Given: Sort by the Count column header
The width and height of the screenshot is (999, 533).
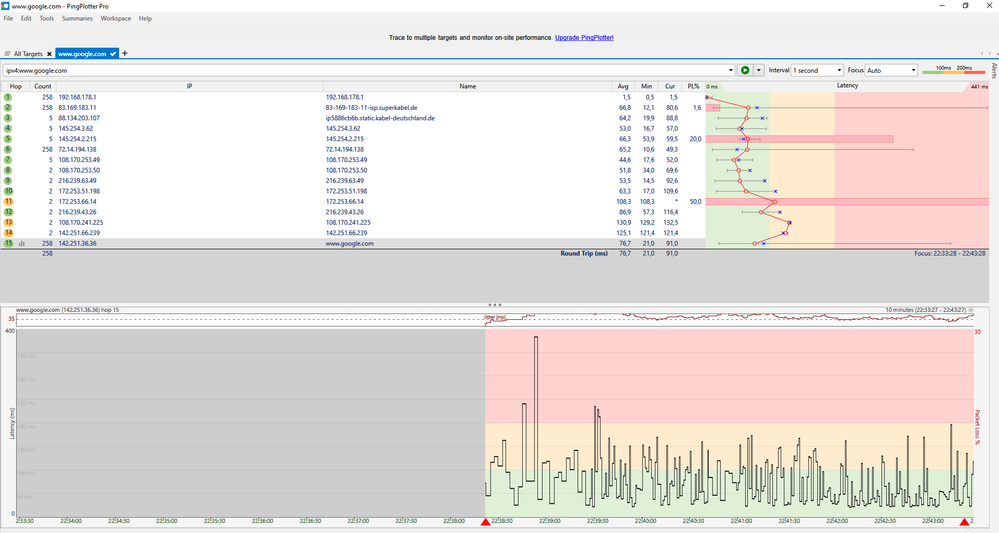Looking at the screenshot, I should [43, 86].
